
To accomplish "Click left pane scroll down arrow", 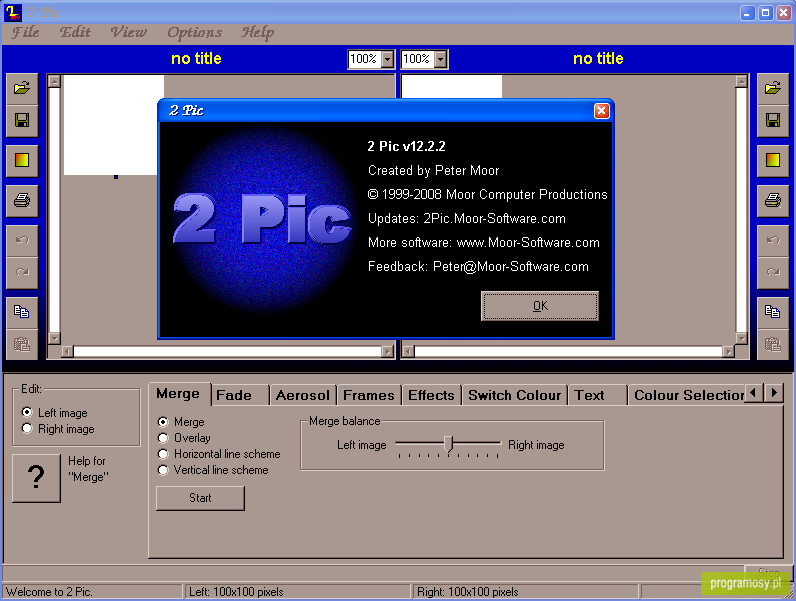I will 54,338.
